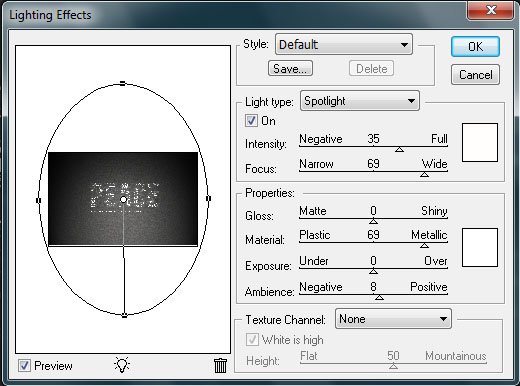Open the Light type Spotlight dropdown

(360, 101)
